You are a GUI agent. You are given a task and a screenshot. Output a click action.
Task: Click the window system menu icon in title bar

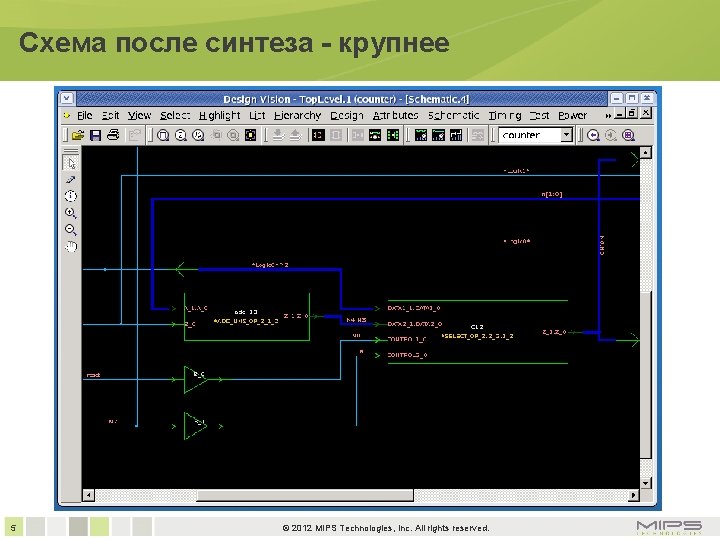[67, 98]
